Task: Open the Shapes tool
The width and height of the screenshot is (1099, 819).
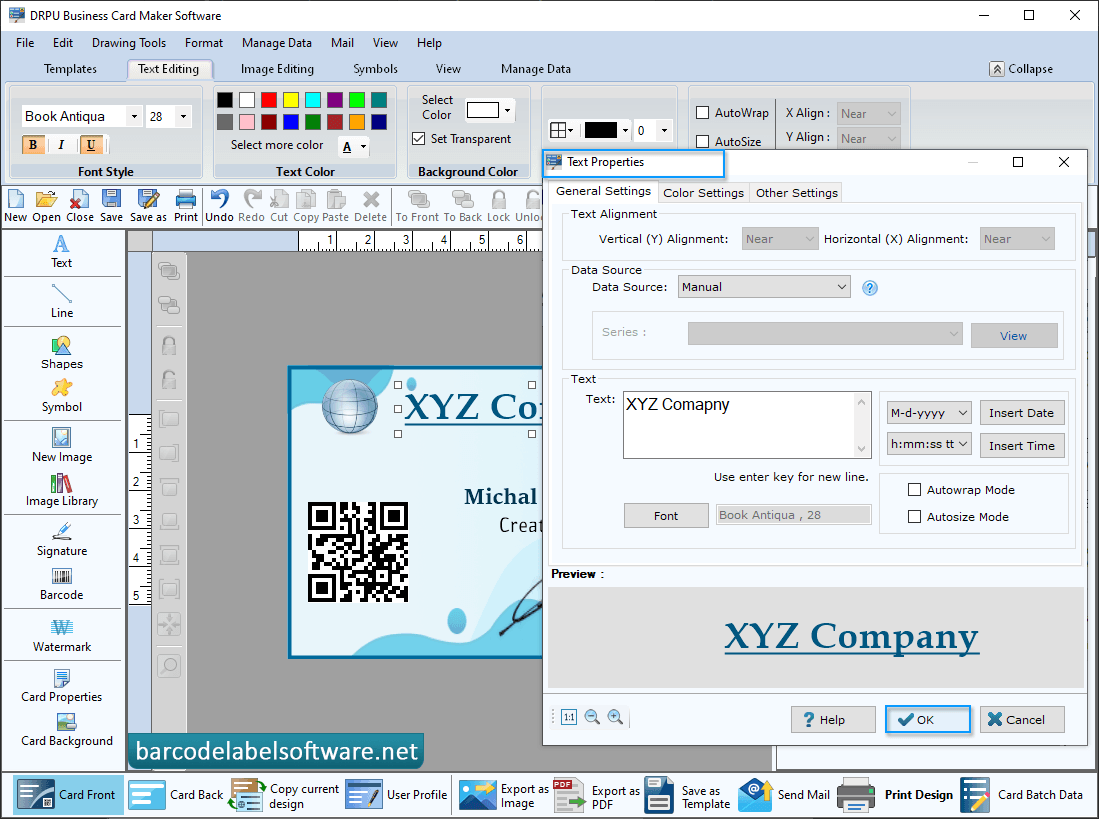Action: 62,352
